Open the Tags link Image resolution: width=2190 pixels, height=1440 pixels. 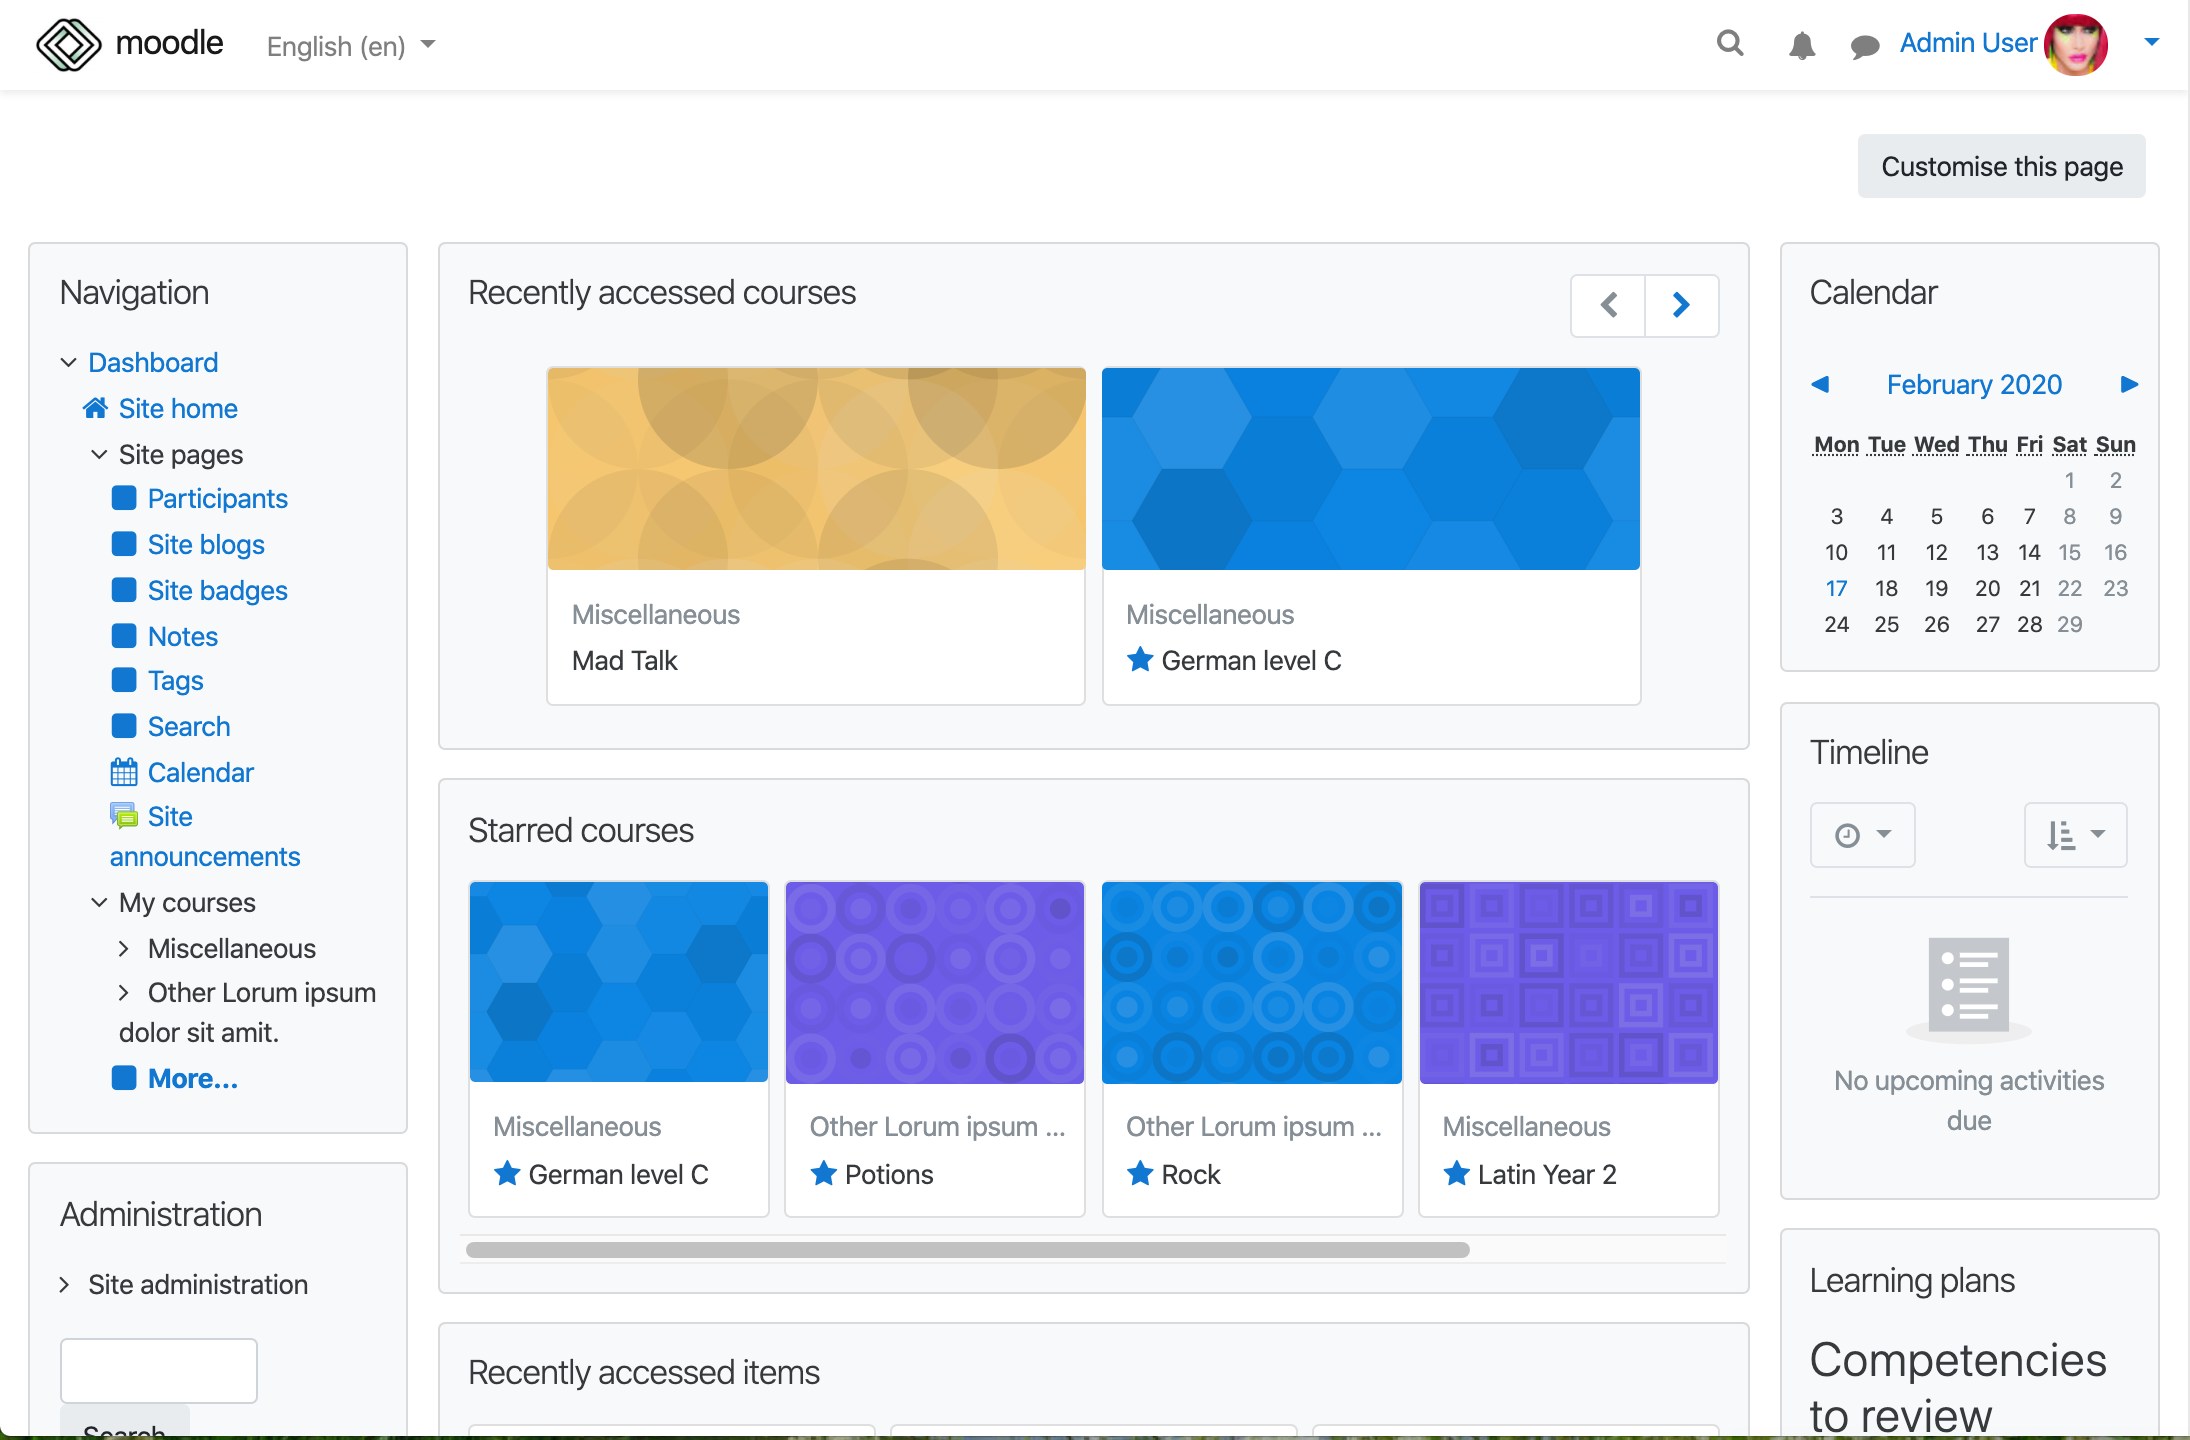click(x=176, y=680)
